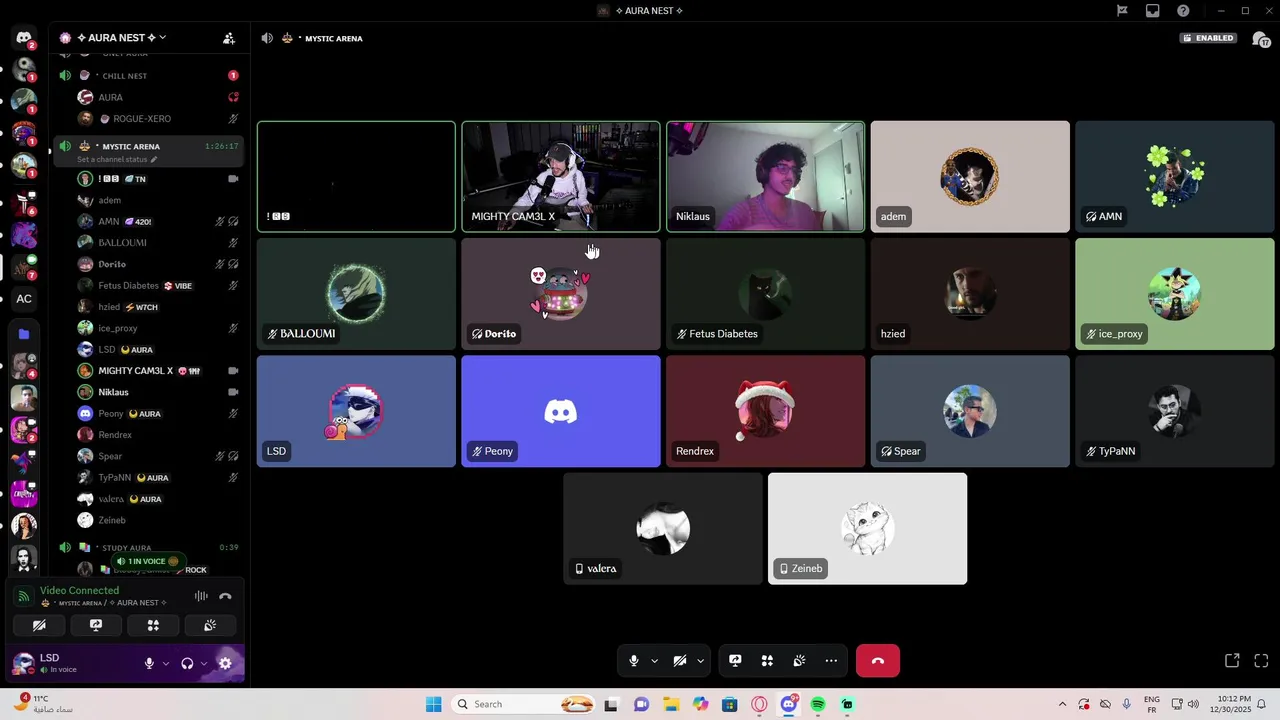Image resolution: width=1280 pixels, height=720 pixels.
Task: Select the CHILL NEST voice channel
Action: (148, 76)
